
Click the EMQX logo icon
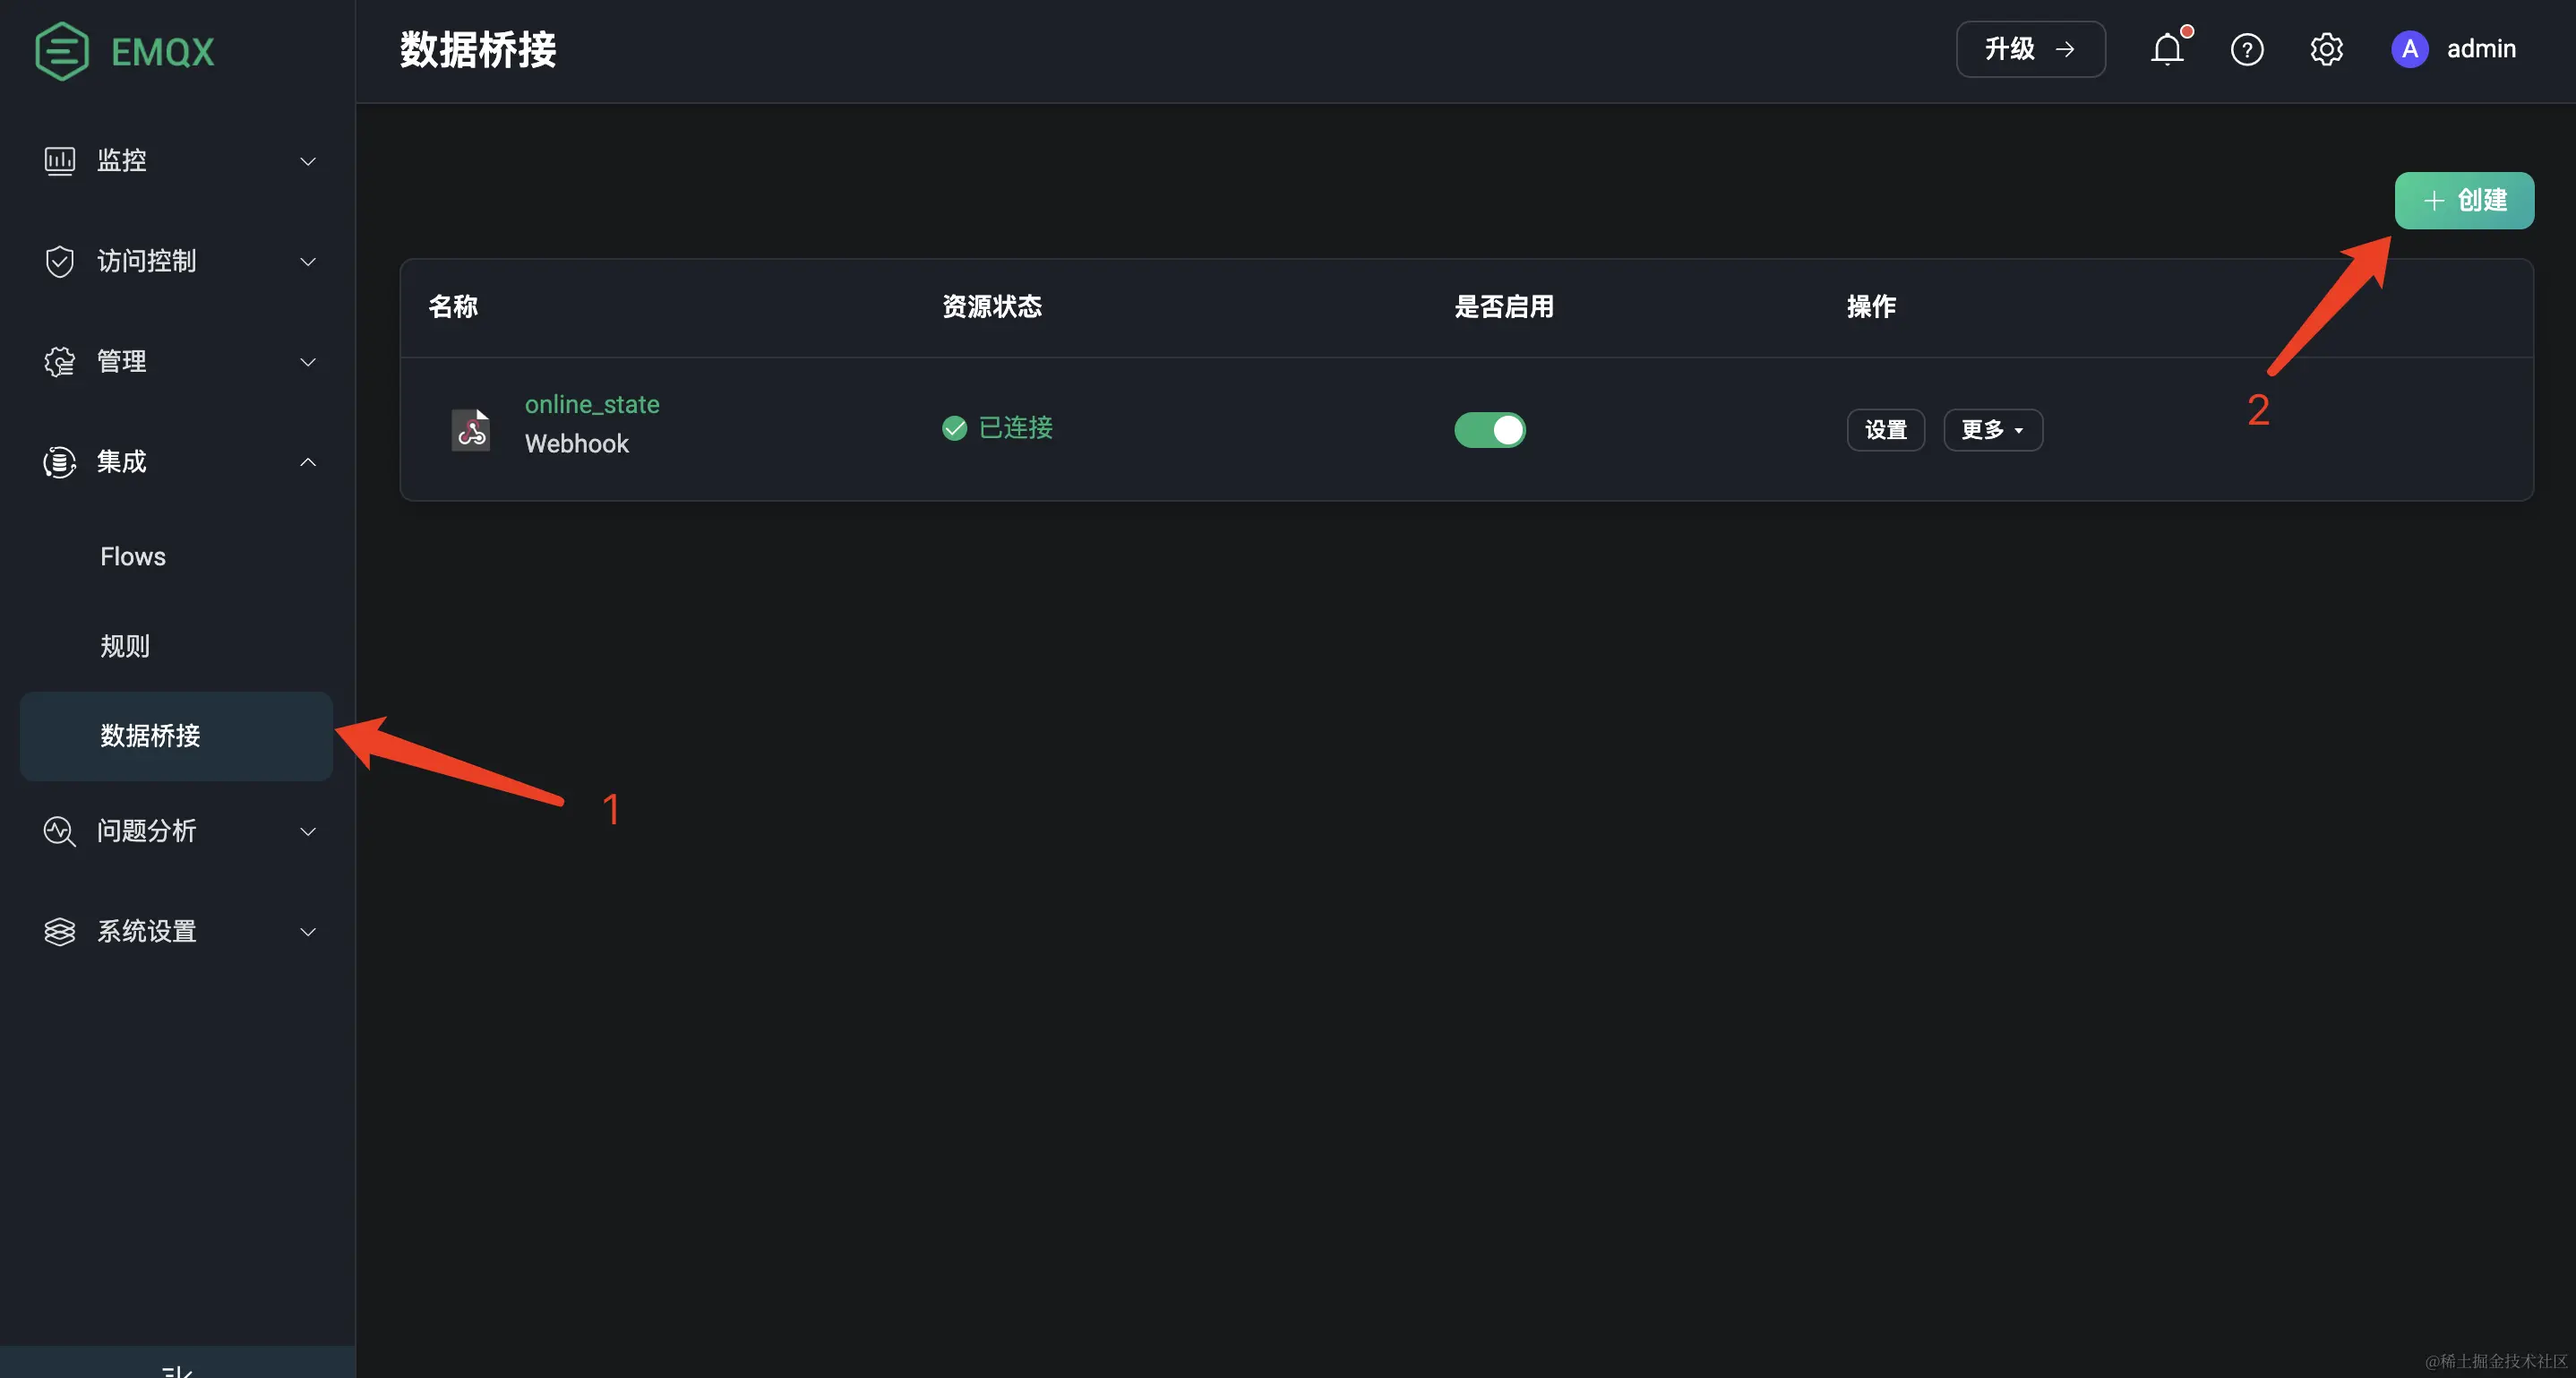click(x=62, y=51)
